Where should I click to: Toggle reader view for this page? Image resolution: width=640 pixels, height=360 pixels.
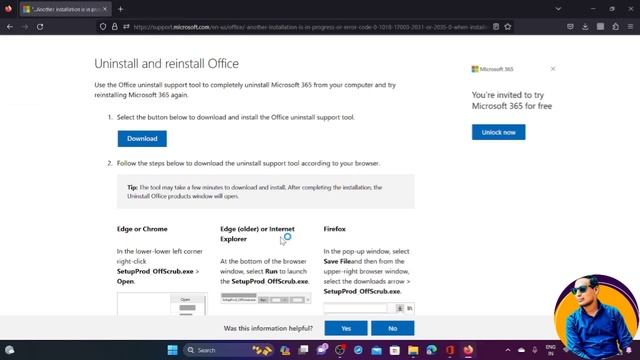click(496, 27)
